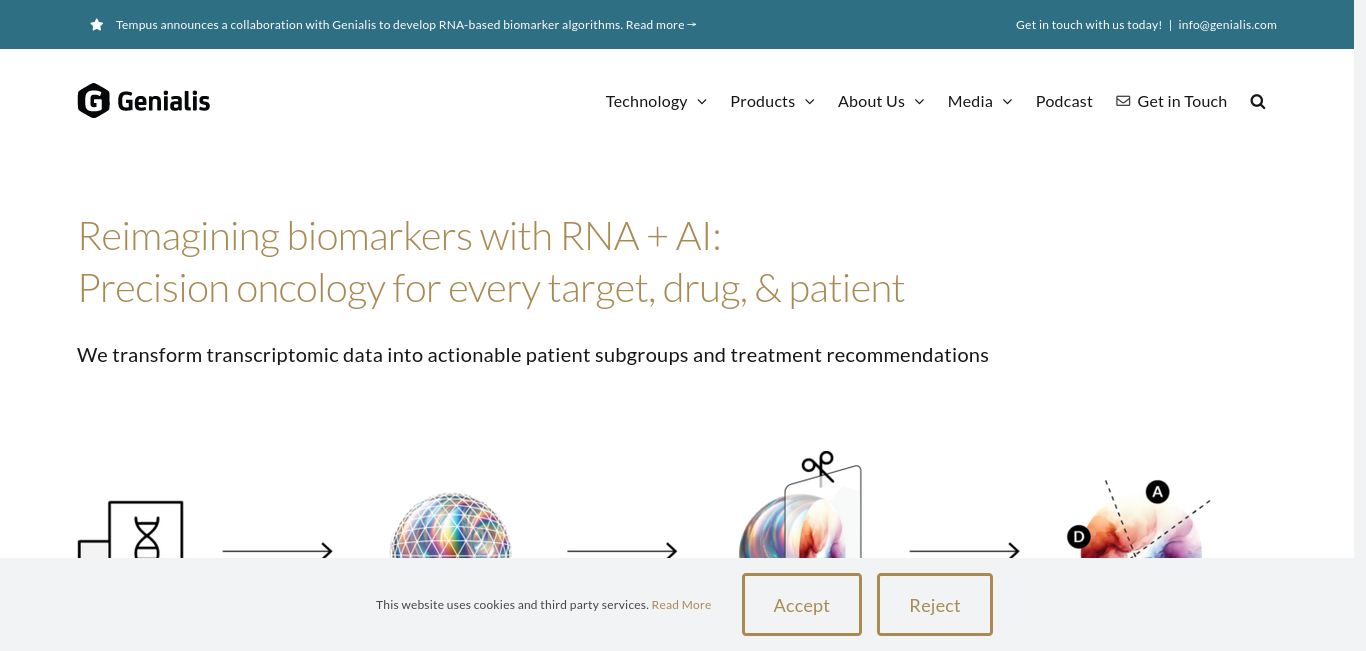Click the scissors icon above sphere
The width and height of the screenshot is (1366, 651).
point(818,465)
